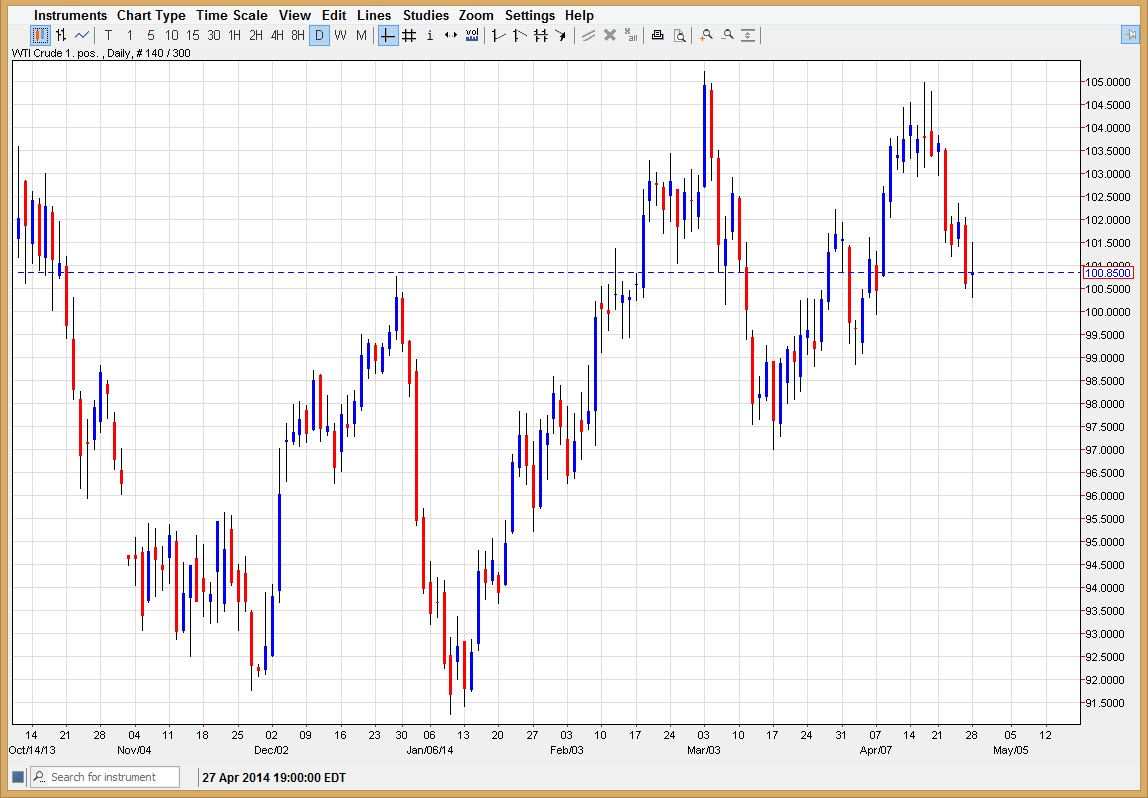Show volume using the vol icon
1148x798 pixels.
(x=472, y=35)
